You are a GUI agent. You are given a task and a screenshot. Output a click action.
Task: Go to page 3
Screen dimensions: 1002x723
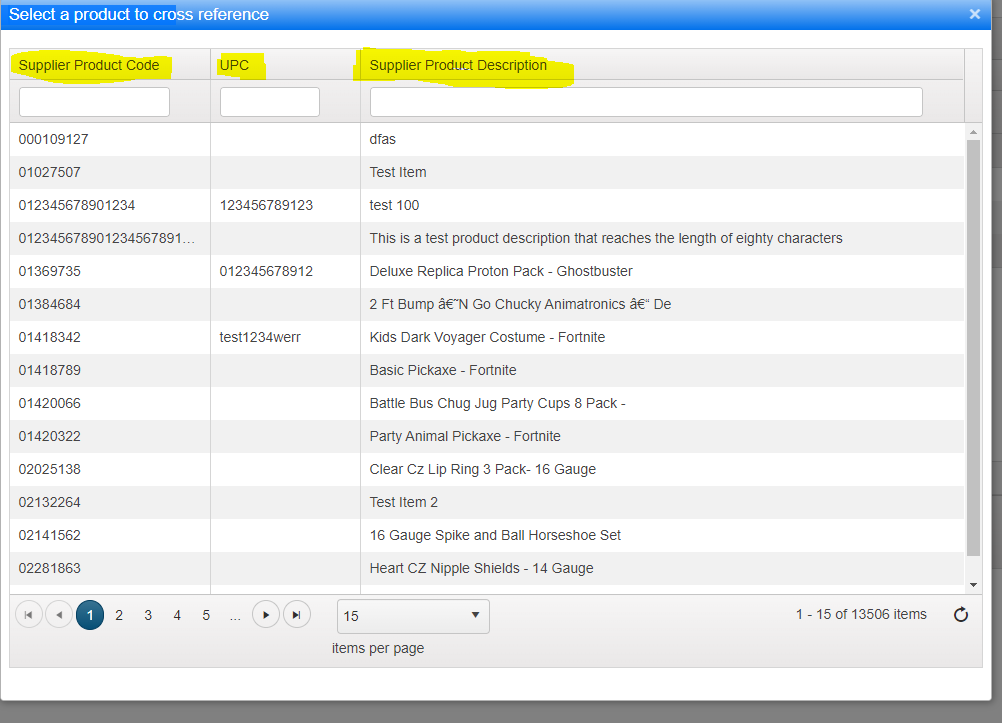(x=148, y=615)
